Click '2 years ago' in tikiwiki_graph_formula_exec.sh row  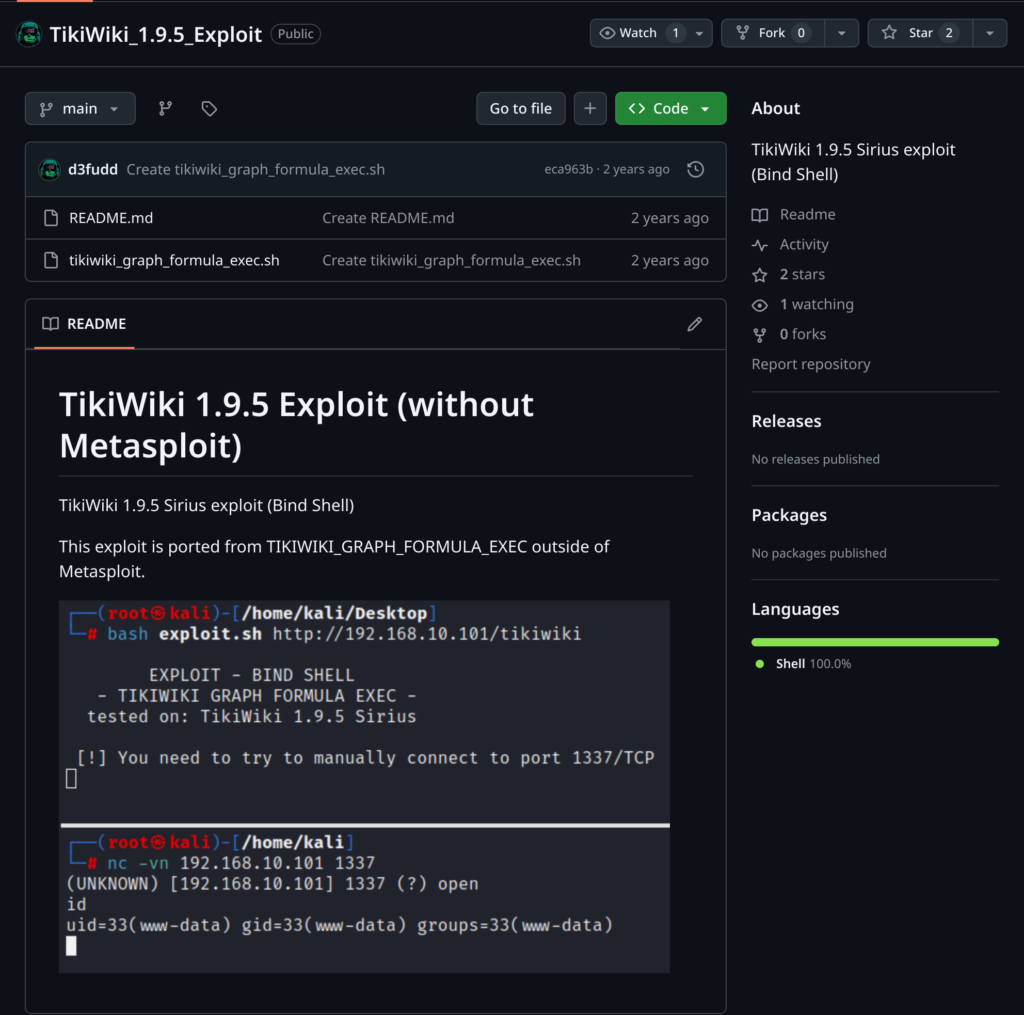669,261
